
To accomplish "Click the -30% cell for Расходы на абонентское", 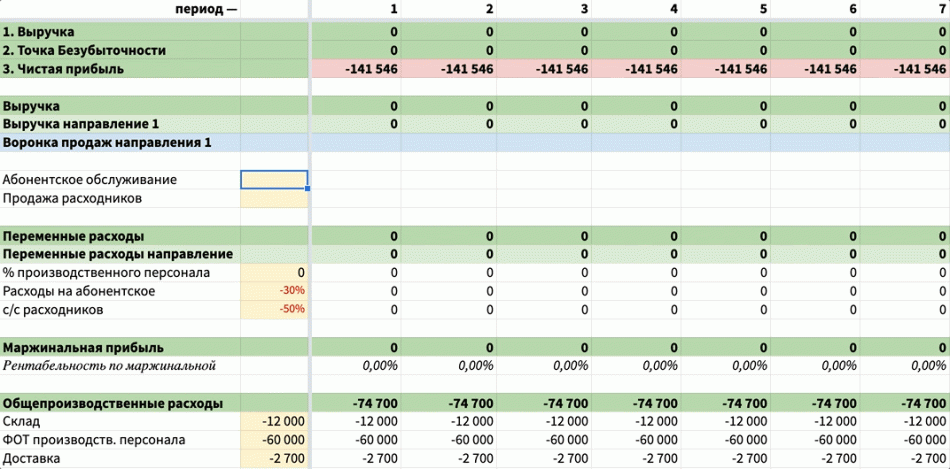I will pos(274,291).
